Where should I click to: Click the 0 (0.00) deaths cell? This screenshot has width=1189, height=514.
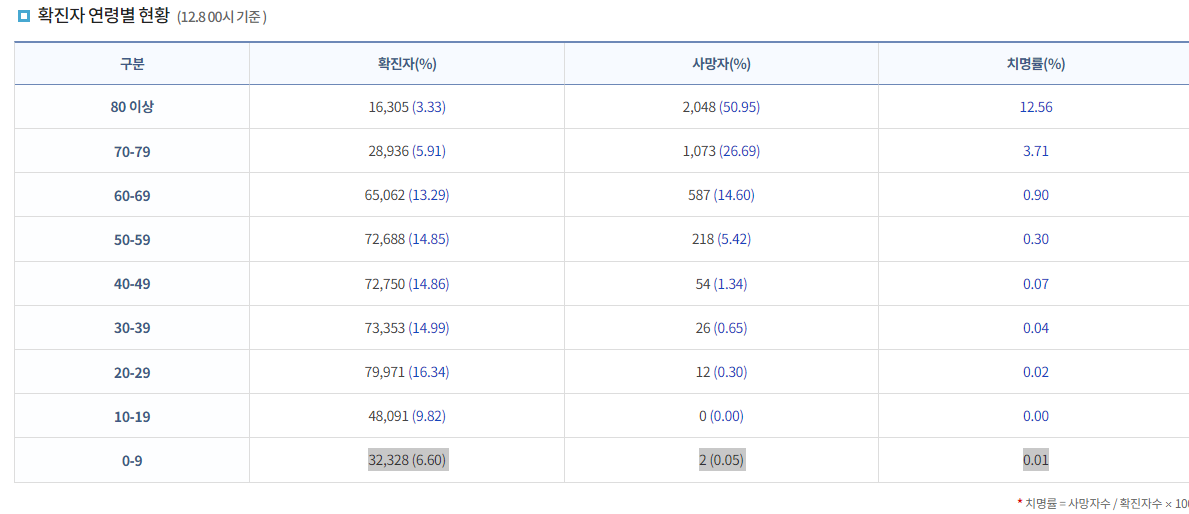click(721, 416)
